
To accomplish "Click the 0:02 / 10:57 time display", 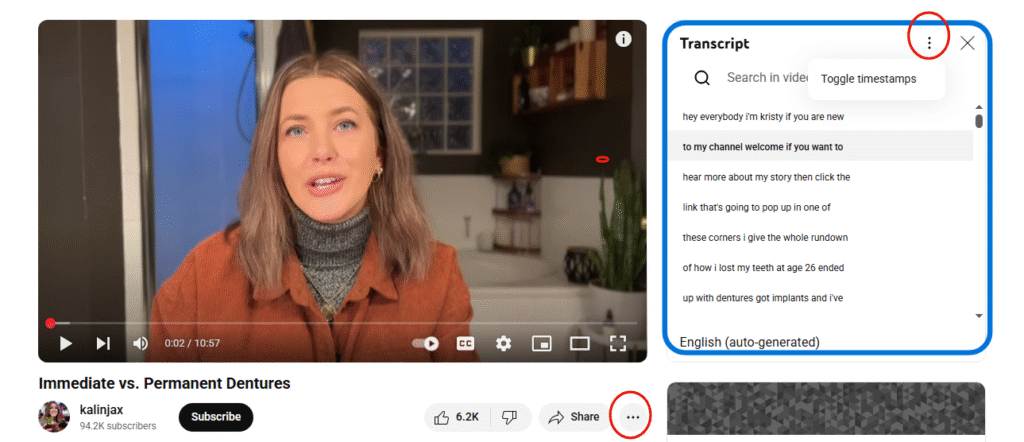I will (192, 343).
